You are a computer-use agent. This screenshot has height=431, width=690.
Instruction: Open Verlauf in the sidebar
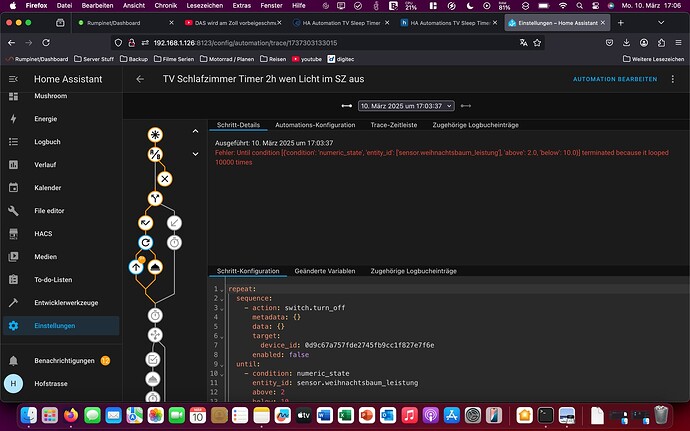tap(61, 165)
